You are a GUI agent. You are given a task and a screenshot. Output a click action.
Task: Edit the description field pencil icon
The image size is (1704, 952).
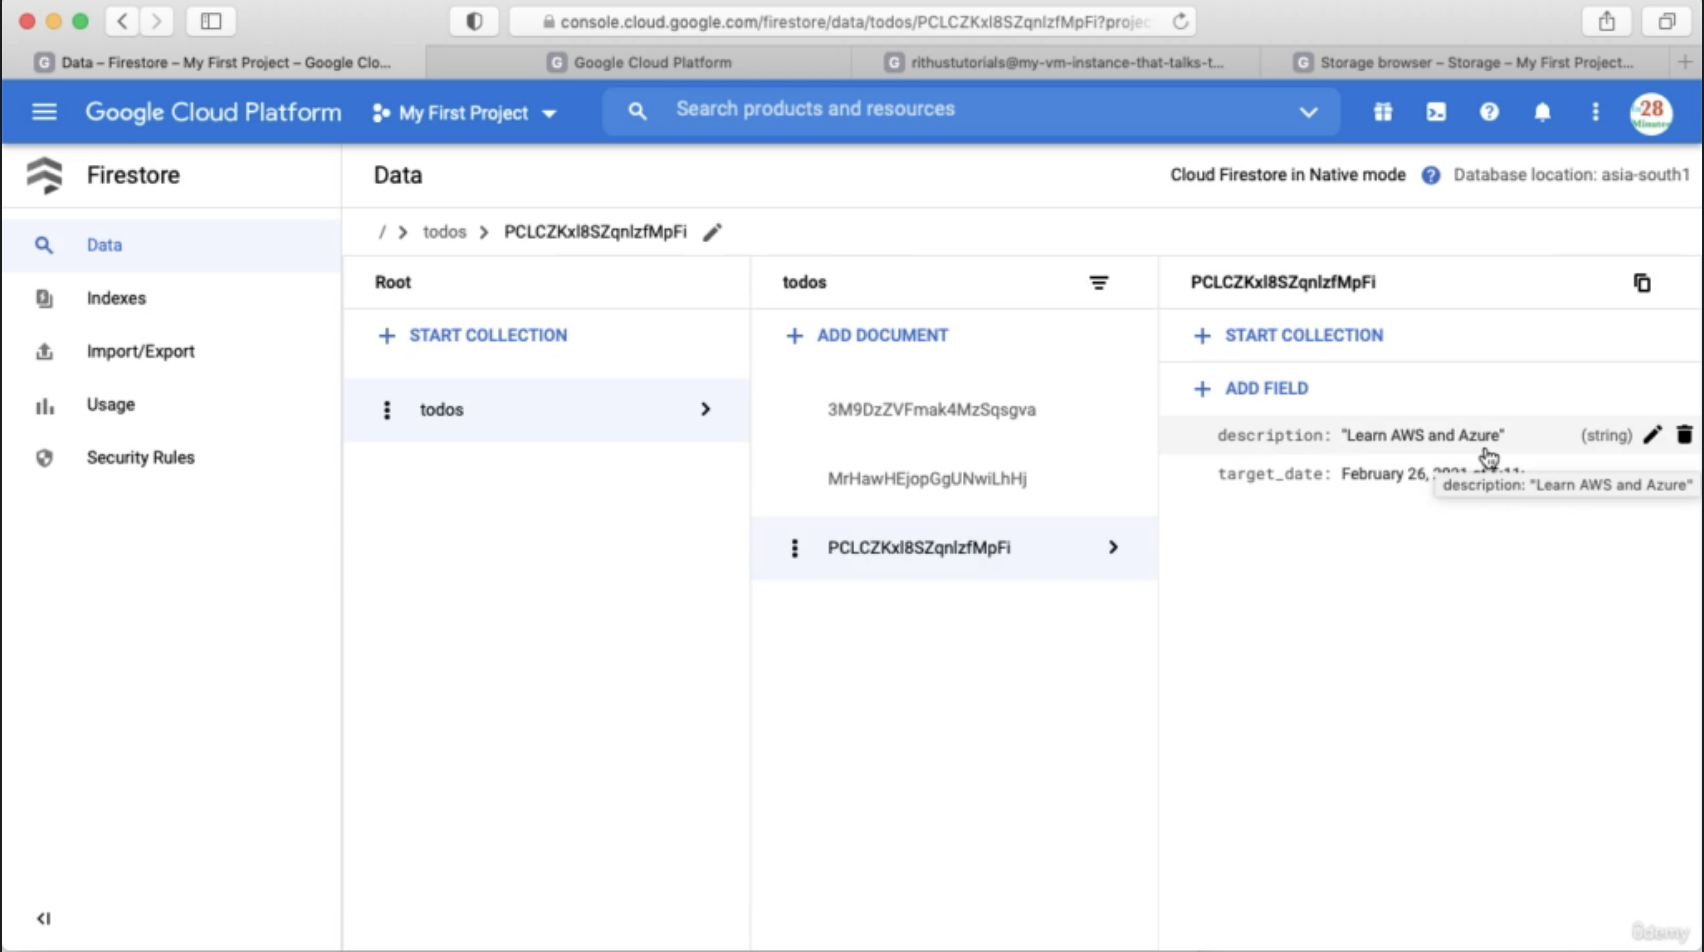pyautogui.click(x=1652, y=435)
